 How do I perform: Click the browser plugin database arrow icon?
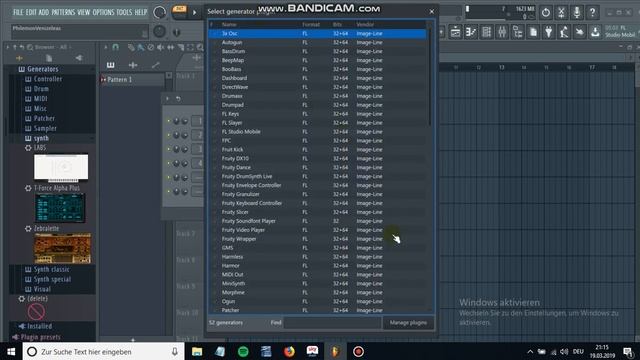coord(79,58)
